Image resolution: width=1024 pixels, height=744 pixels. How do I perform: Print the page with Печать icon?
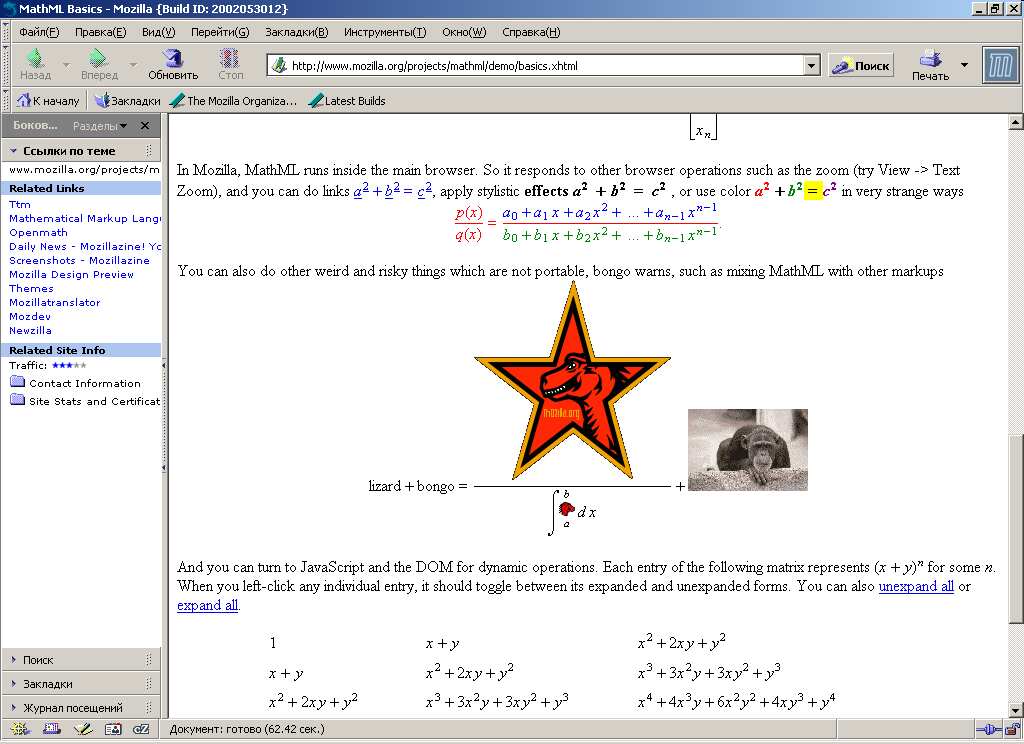930,65
